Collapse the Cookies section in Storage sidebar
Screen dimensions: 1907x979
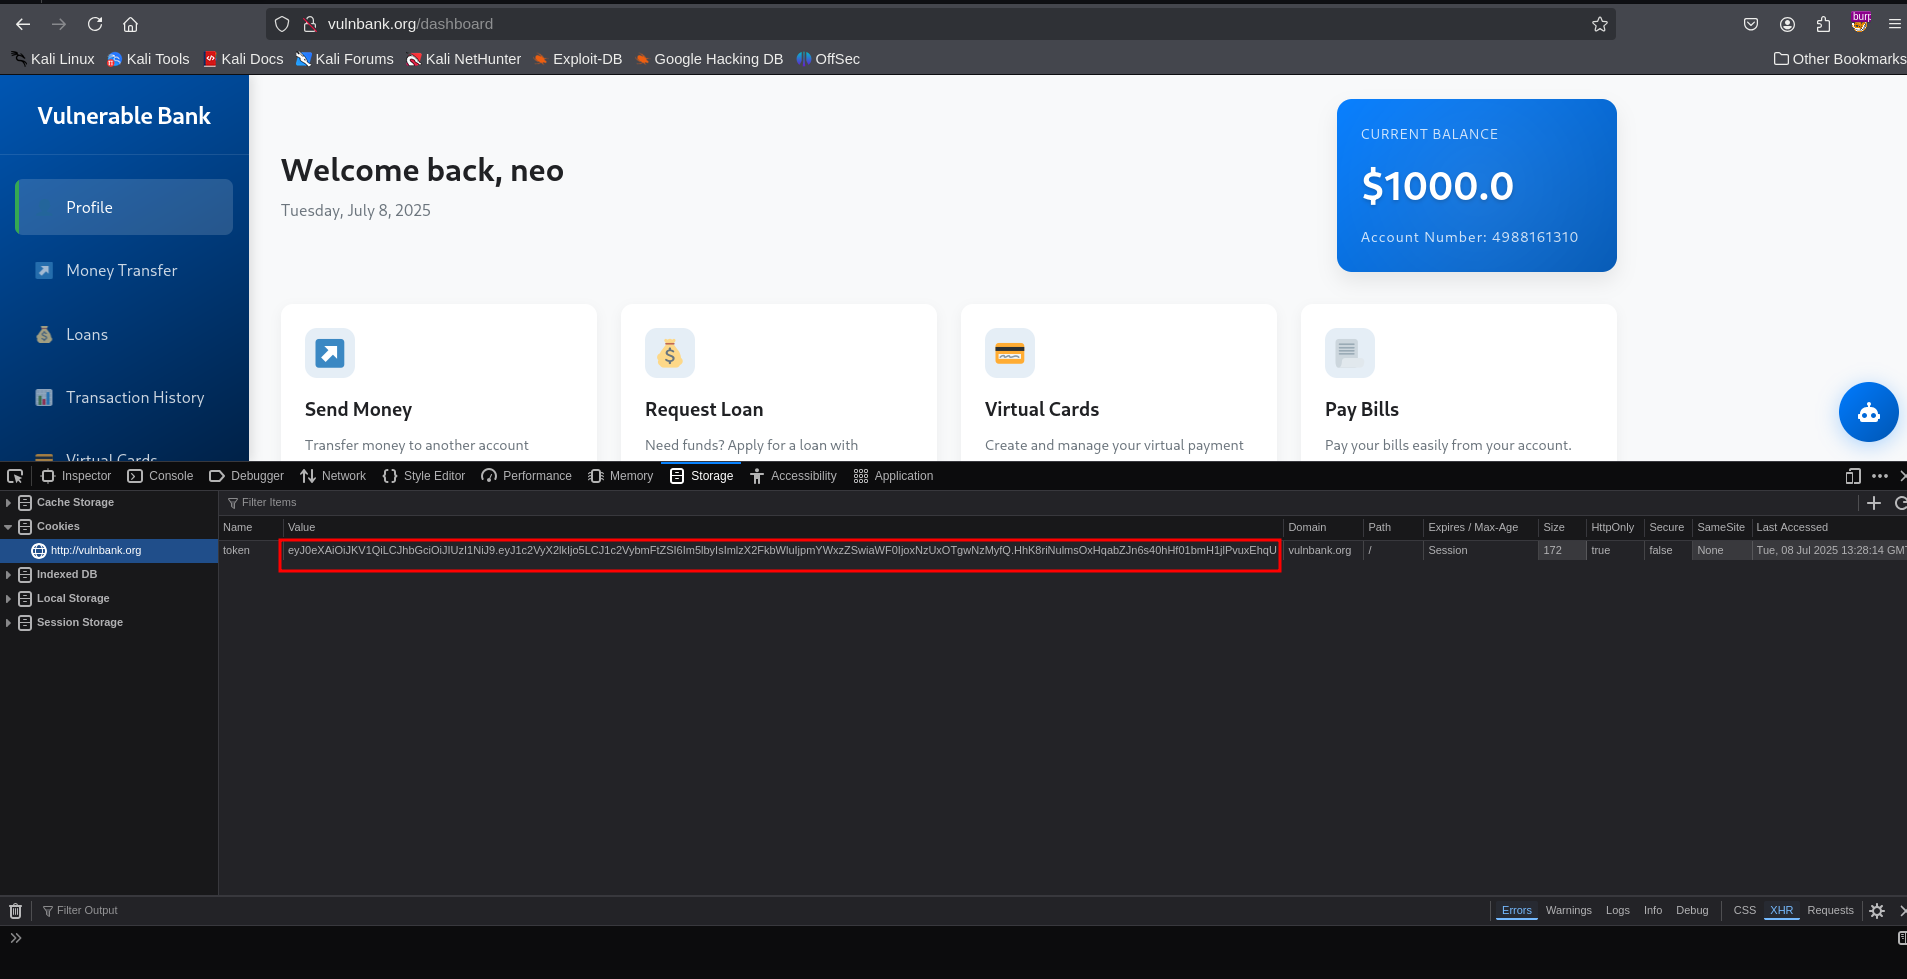(x=9, y=526)
